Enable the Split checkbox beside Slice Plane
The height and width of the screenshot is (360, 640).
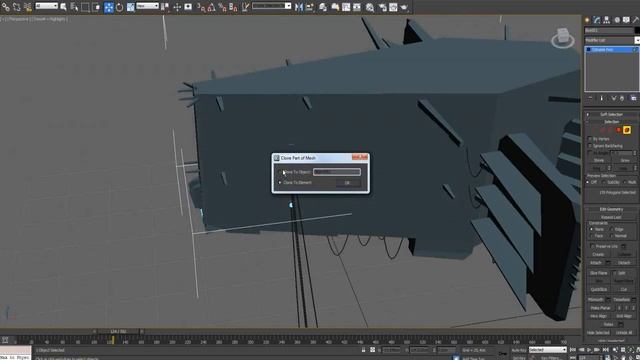point(615,273)
